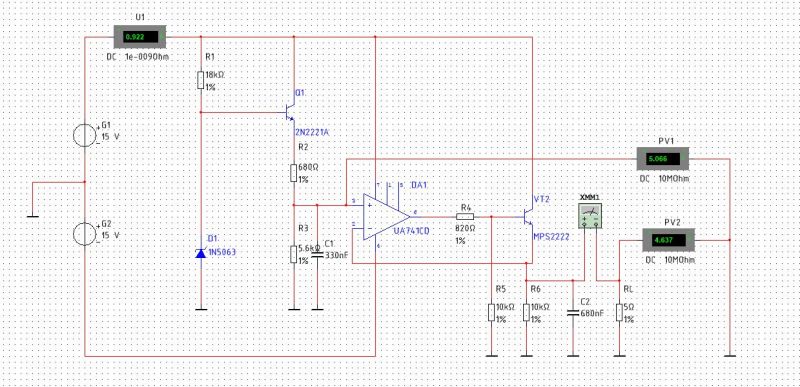Select PV2 voltmeter reading 4.637
The width and height of the screenshot is (800, 387).
coord(667,240)
